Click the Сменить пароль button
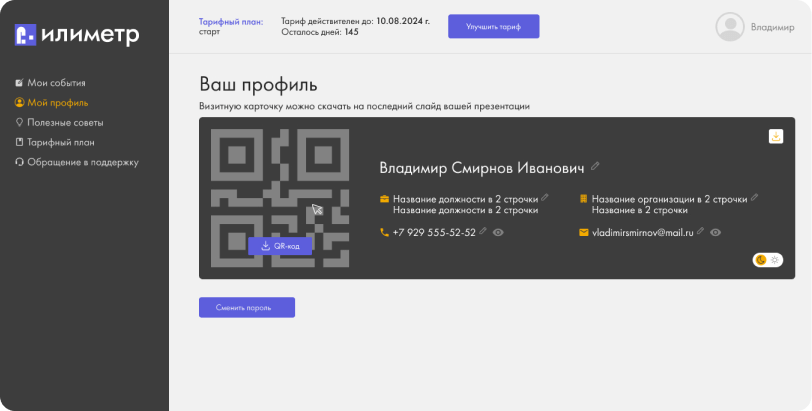This screenshot has height=411, width=812. point(247,307)
